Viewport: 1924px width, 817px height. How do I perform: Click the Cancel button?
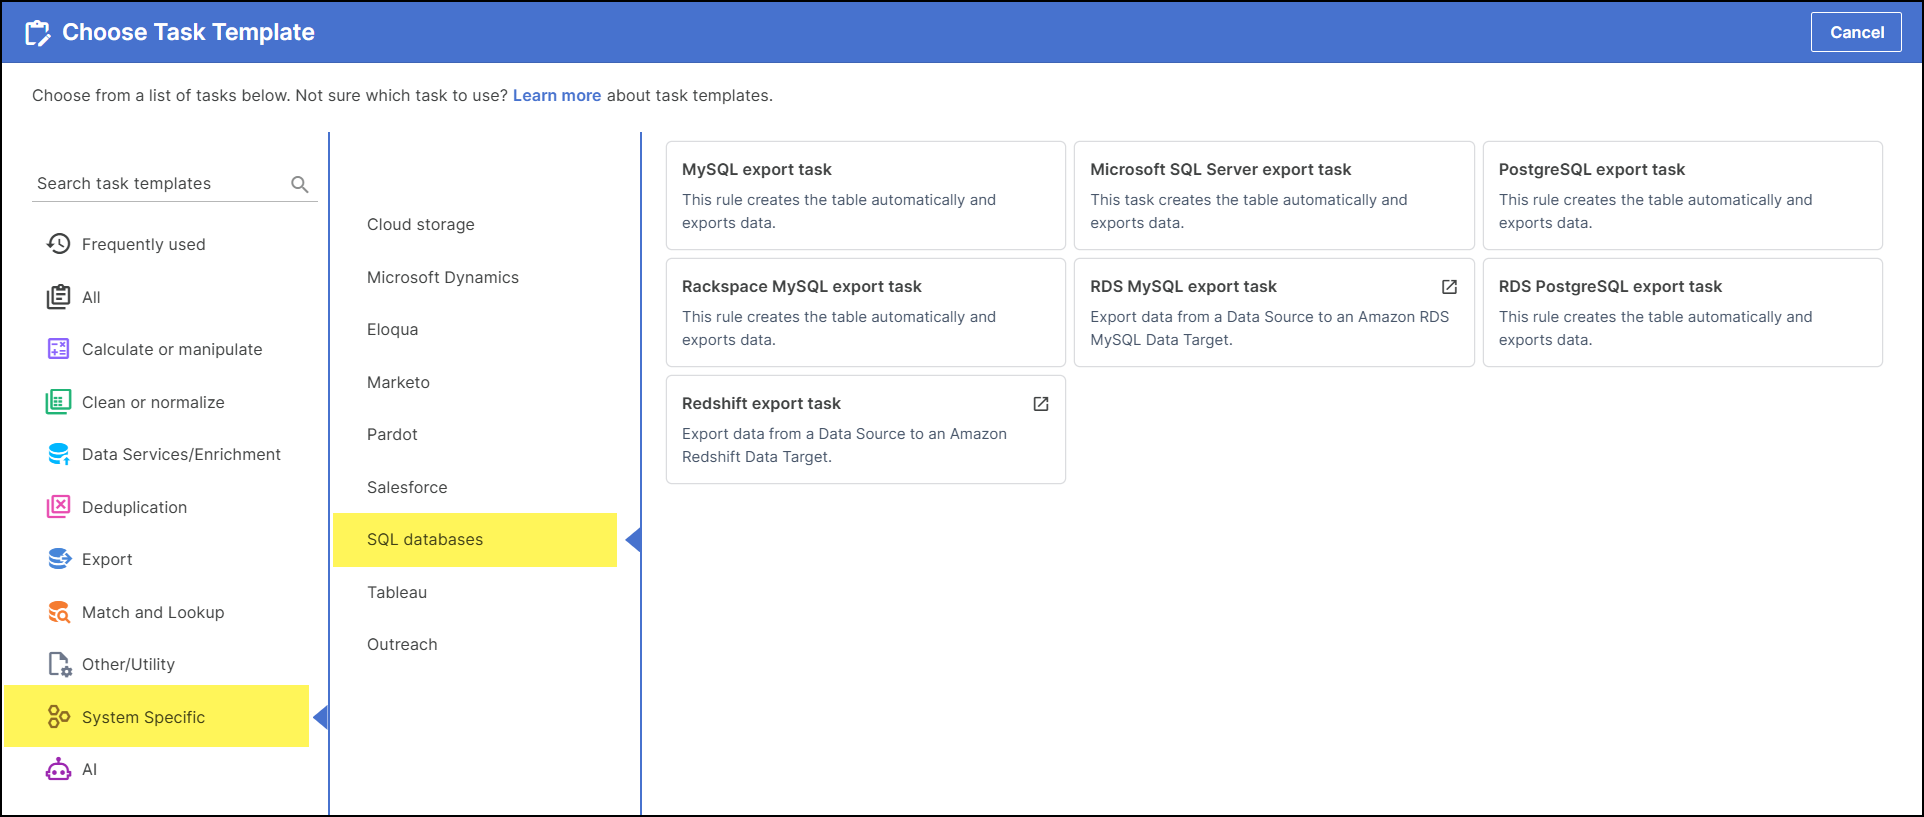(1856, 32)
